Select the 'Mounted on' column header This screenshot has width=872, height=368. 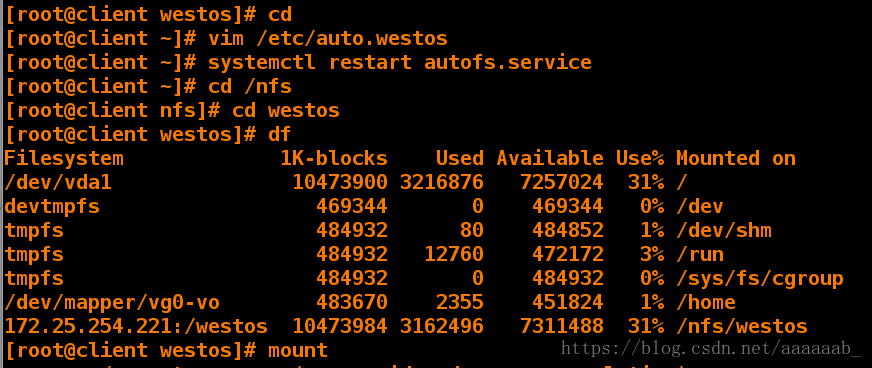[x=736, y=158]
